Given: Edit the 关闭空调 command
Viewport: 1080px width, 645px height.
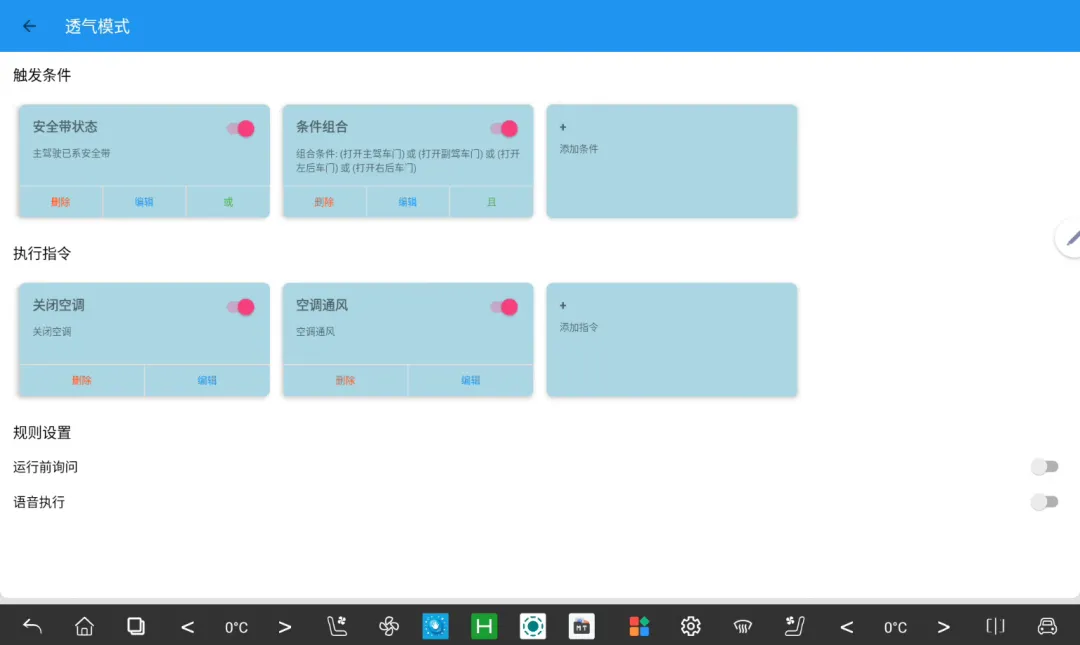Looking at the screenshot, I should pos(207,380).
